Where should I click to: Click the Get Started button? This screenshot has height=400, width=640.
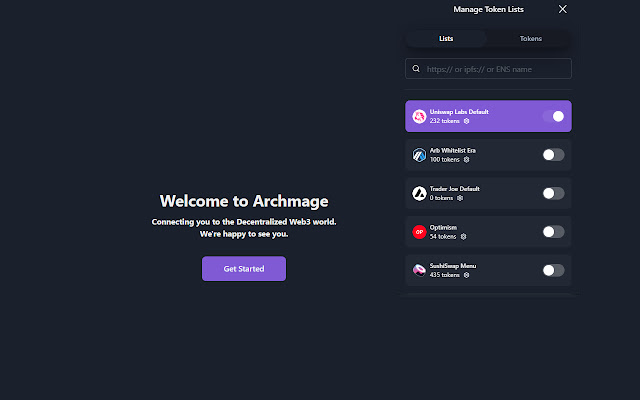[x=244, y=269]
